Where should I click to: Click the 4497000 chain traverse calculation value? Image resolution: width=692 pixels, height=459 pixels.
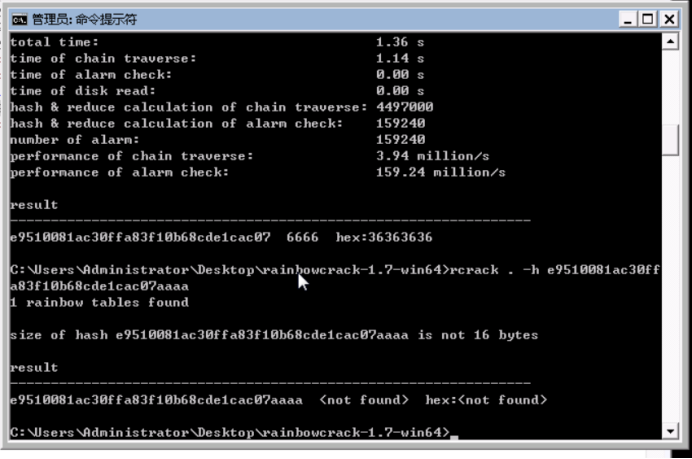pos(404,107)
